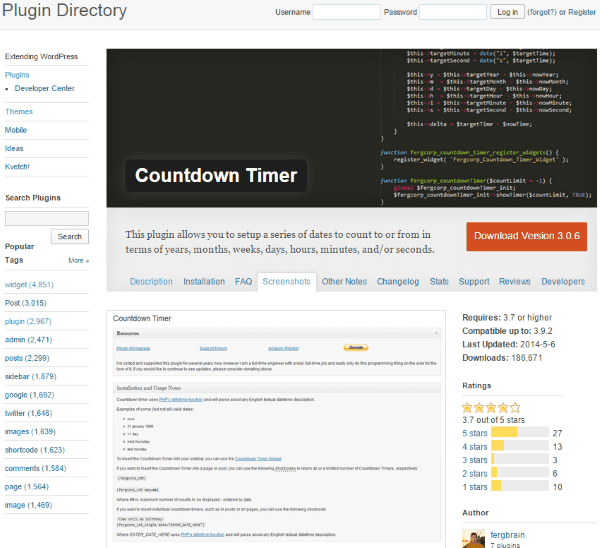Focus the Username input field
The width and height of the screenshot is (600, 548).
346,12
